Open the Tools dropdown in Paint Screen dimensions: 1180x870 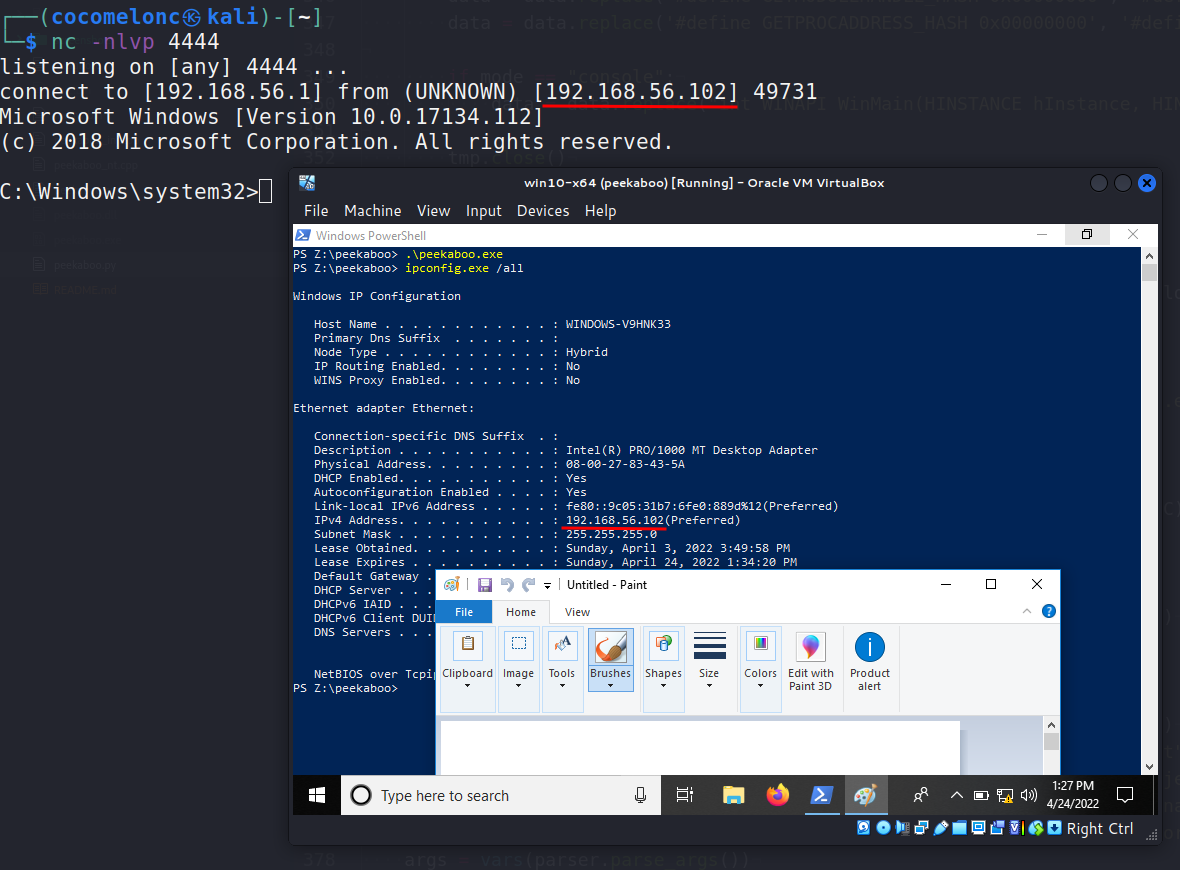point(562,668)
